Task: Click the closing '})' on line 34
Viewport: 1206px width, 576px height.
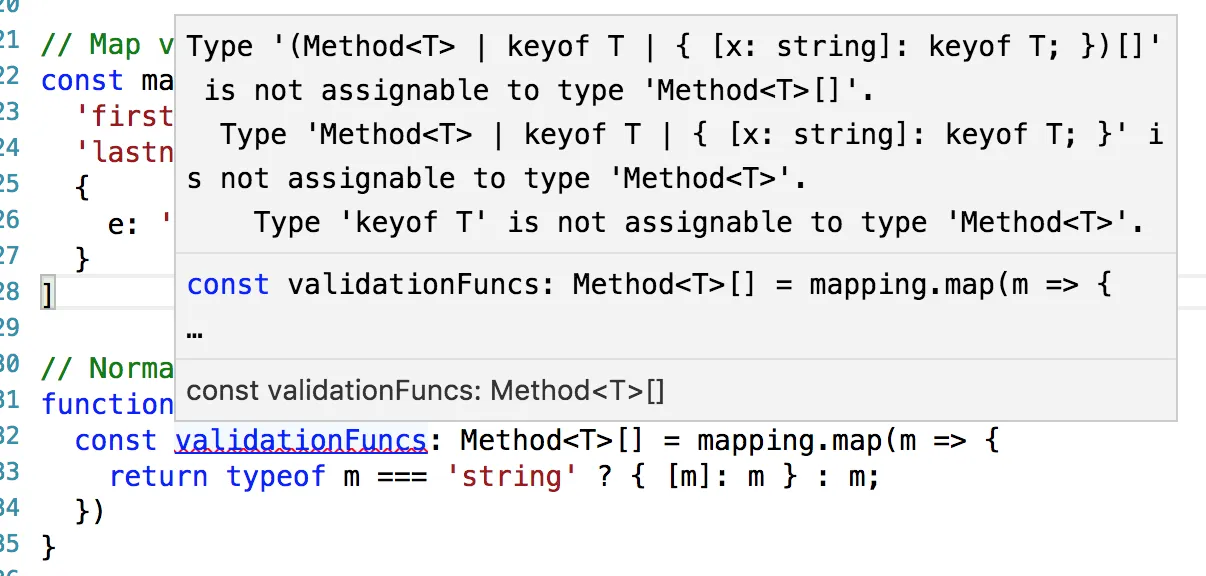Action: (90, 512)
